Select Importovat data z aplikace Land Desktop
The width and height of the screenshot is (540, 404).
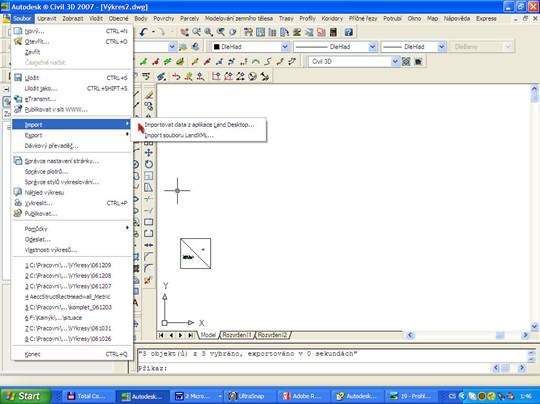(198, 125)
